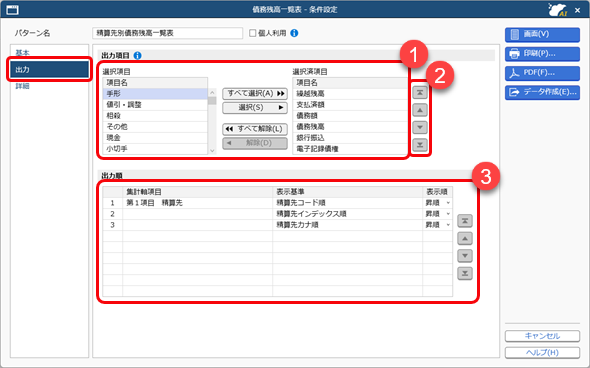The width and height of the screenshot is (590, 368).
Task: Click the 選択(S) button
Action: (255, 108)
